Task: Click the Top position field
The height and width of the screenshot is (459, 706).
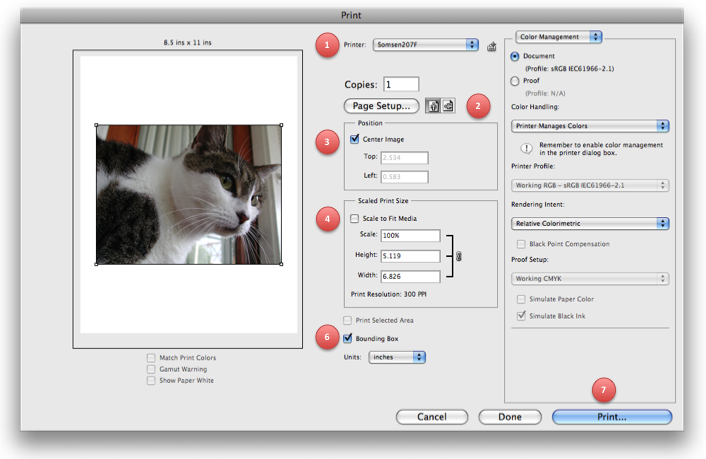Action: tap(404, 158)
